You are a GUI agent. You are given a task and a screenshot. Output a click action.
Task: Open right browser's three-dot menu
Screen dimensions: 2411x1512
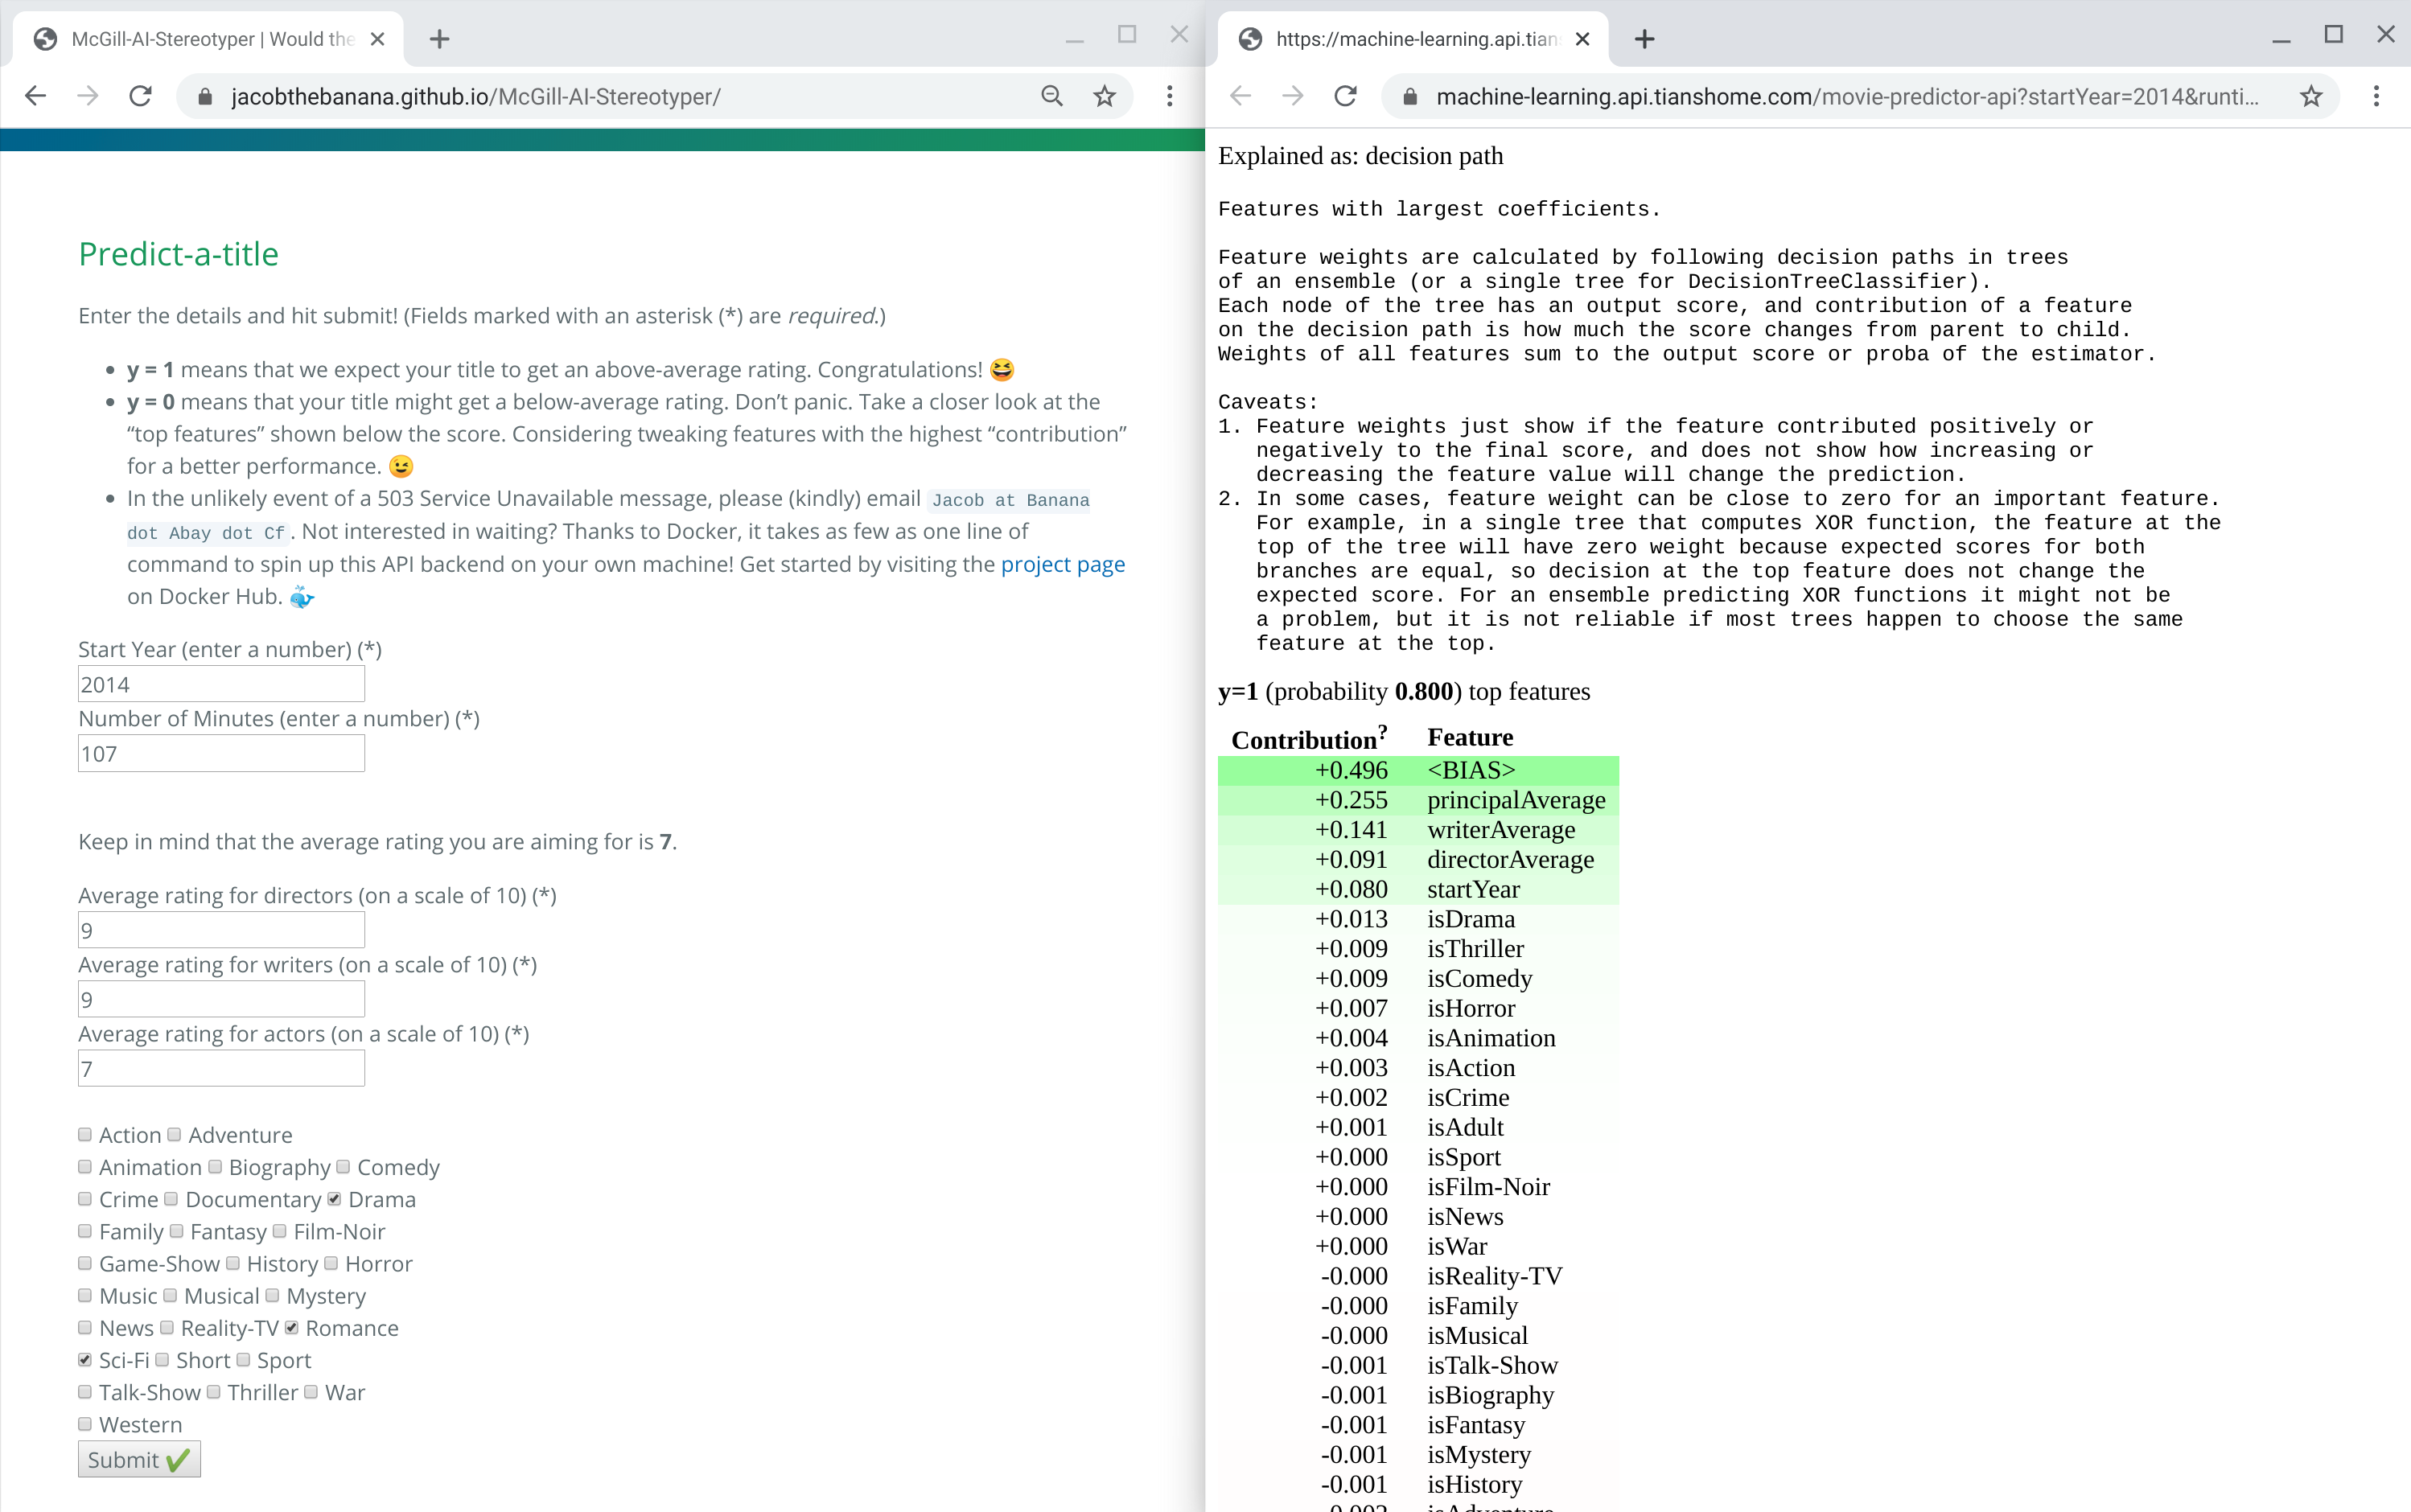2376,96
